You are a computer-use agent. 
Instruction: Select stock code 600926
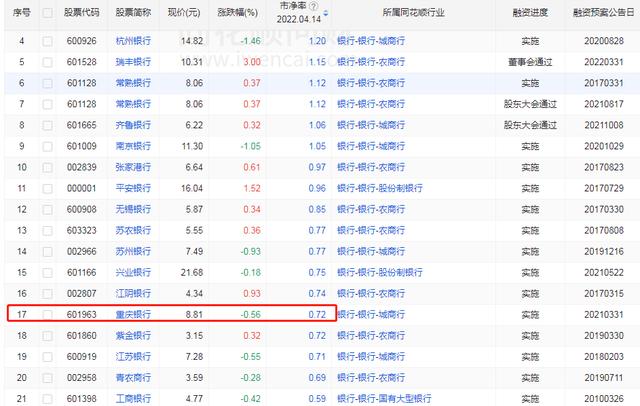pyautogui.click(x=82, y=41)
